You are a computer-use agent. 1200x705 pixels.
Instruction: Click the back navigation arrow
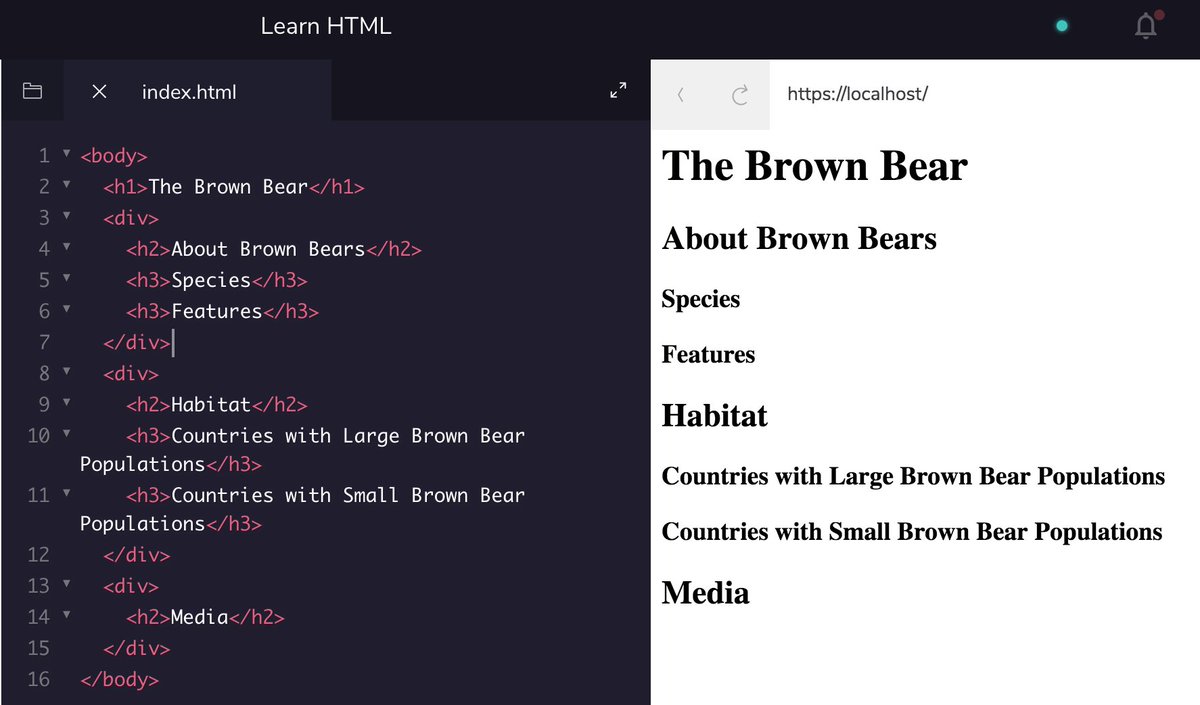coord(681,95)
